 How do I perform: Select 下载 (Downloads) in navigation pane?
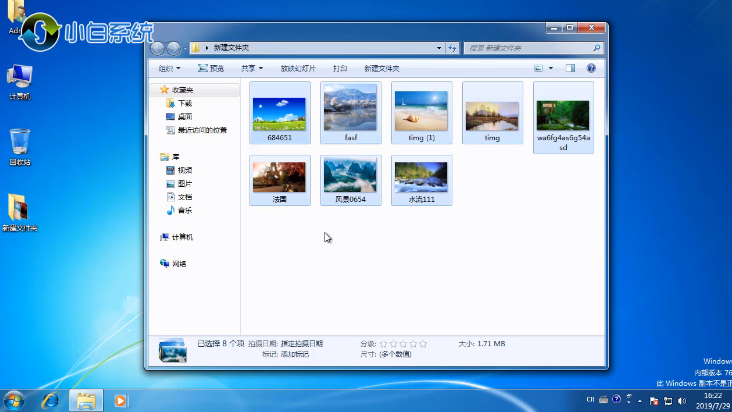[185, 103]
